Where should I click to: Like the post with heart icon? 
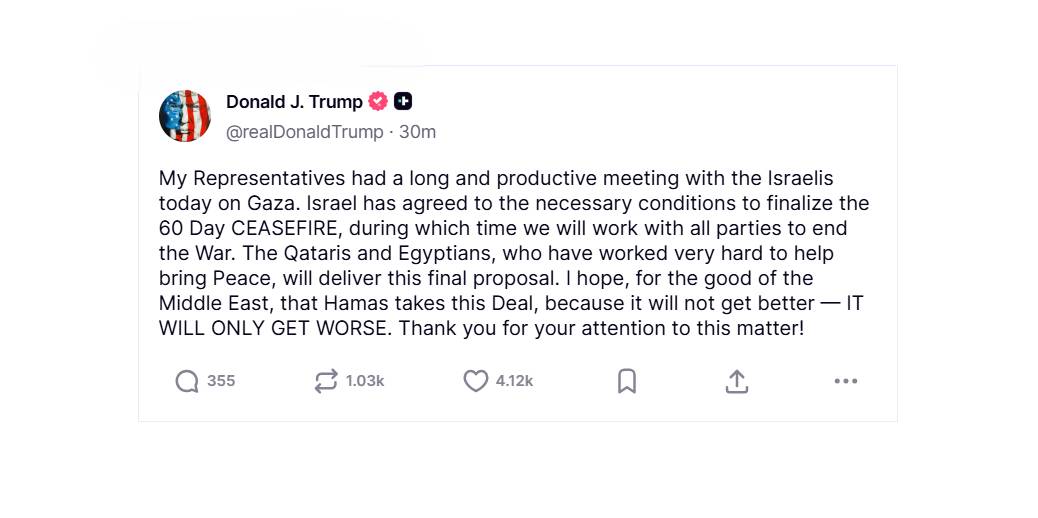(x=475, y=381)
